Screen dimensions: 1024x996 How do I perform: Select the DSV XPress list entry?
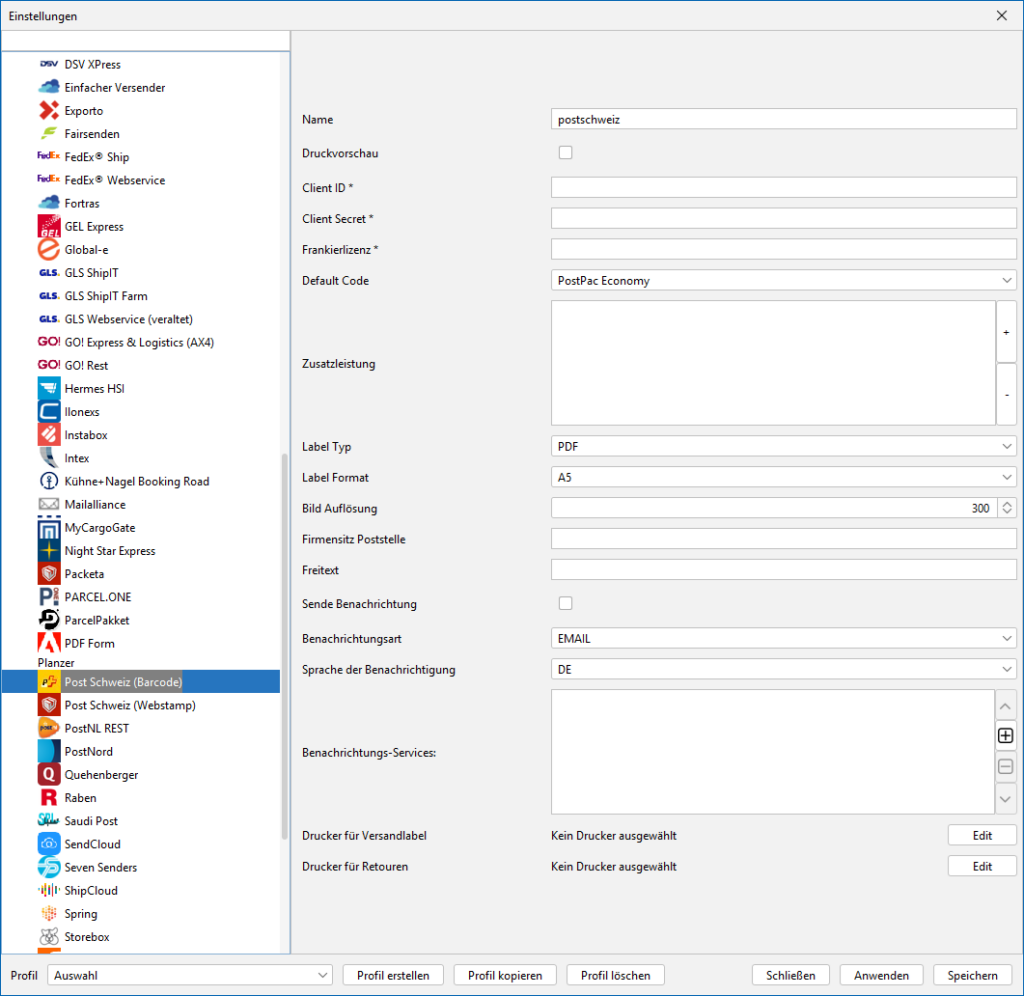(x=92, y=65)
